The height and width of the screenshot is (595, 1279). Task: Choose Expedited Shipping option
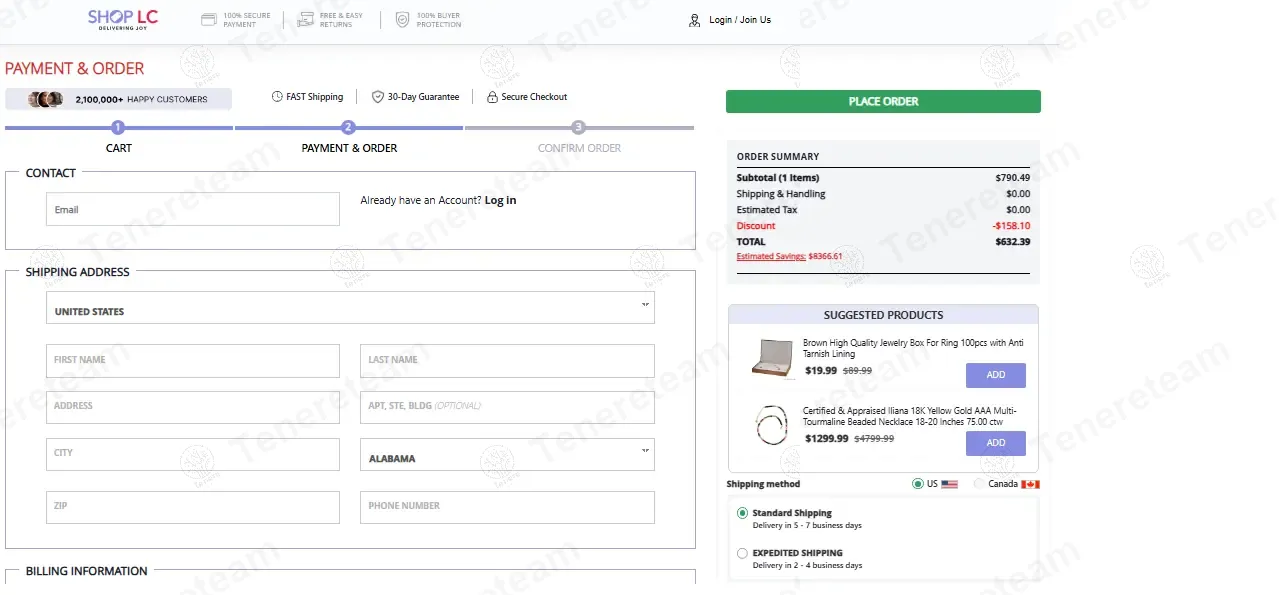742,553
